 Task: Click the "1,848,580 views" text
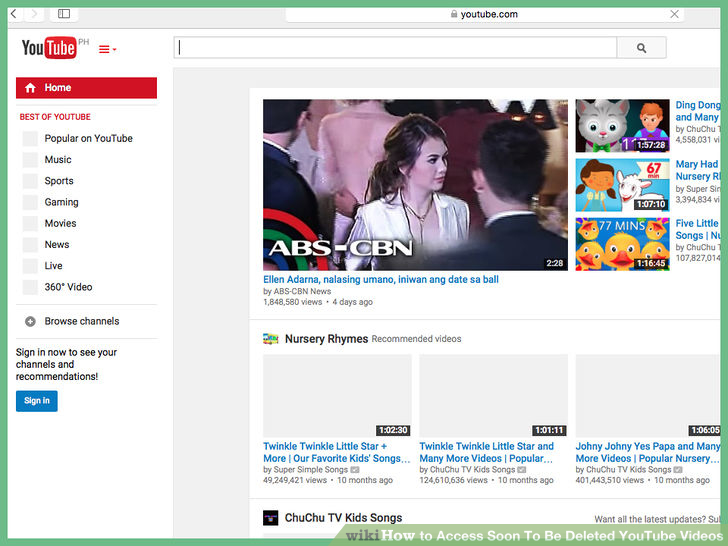tap(292, 302)
